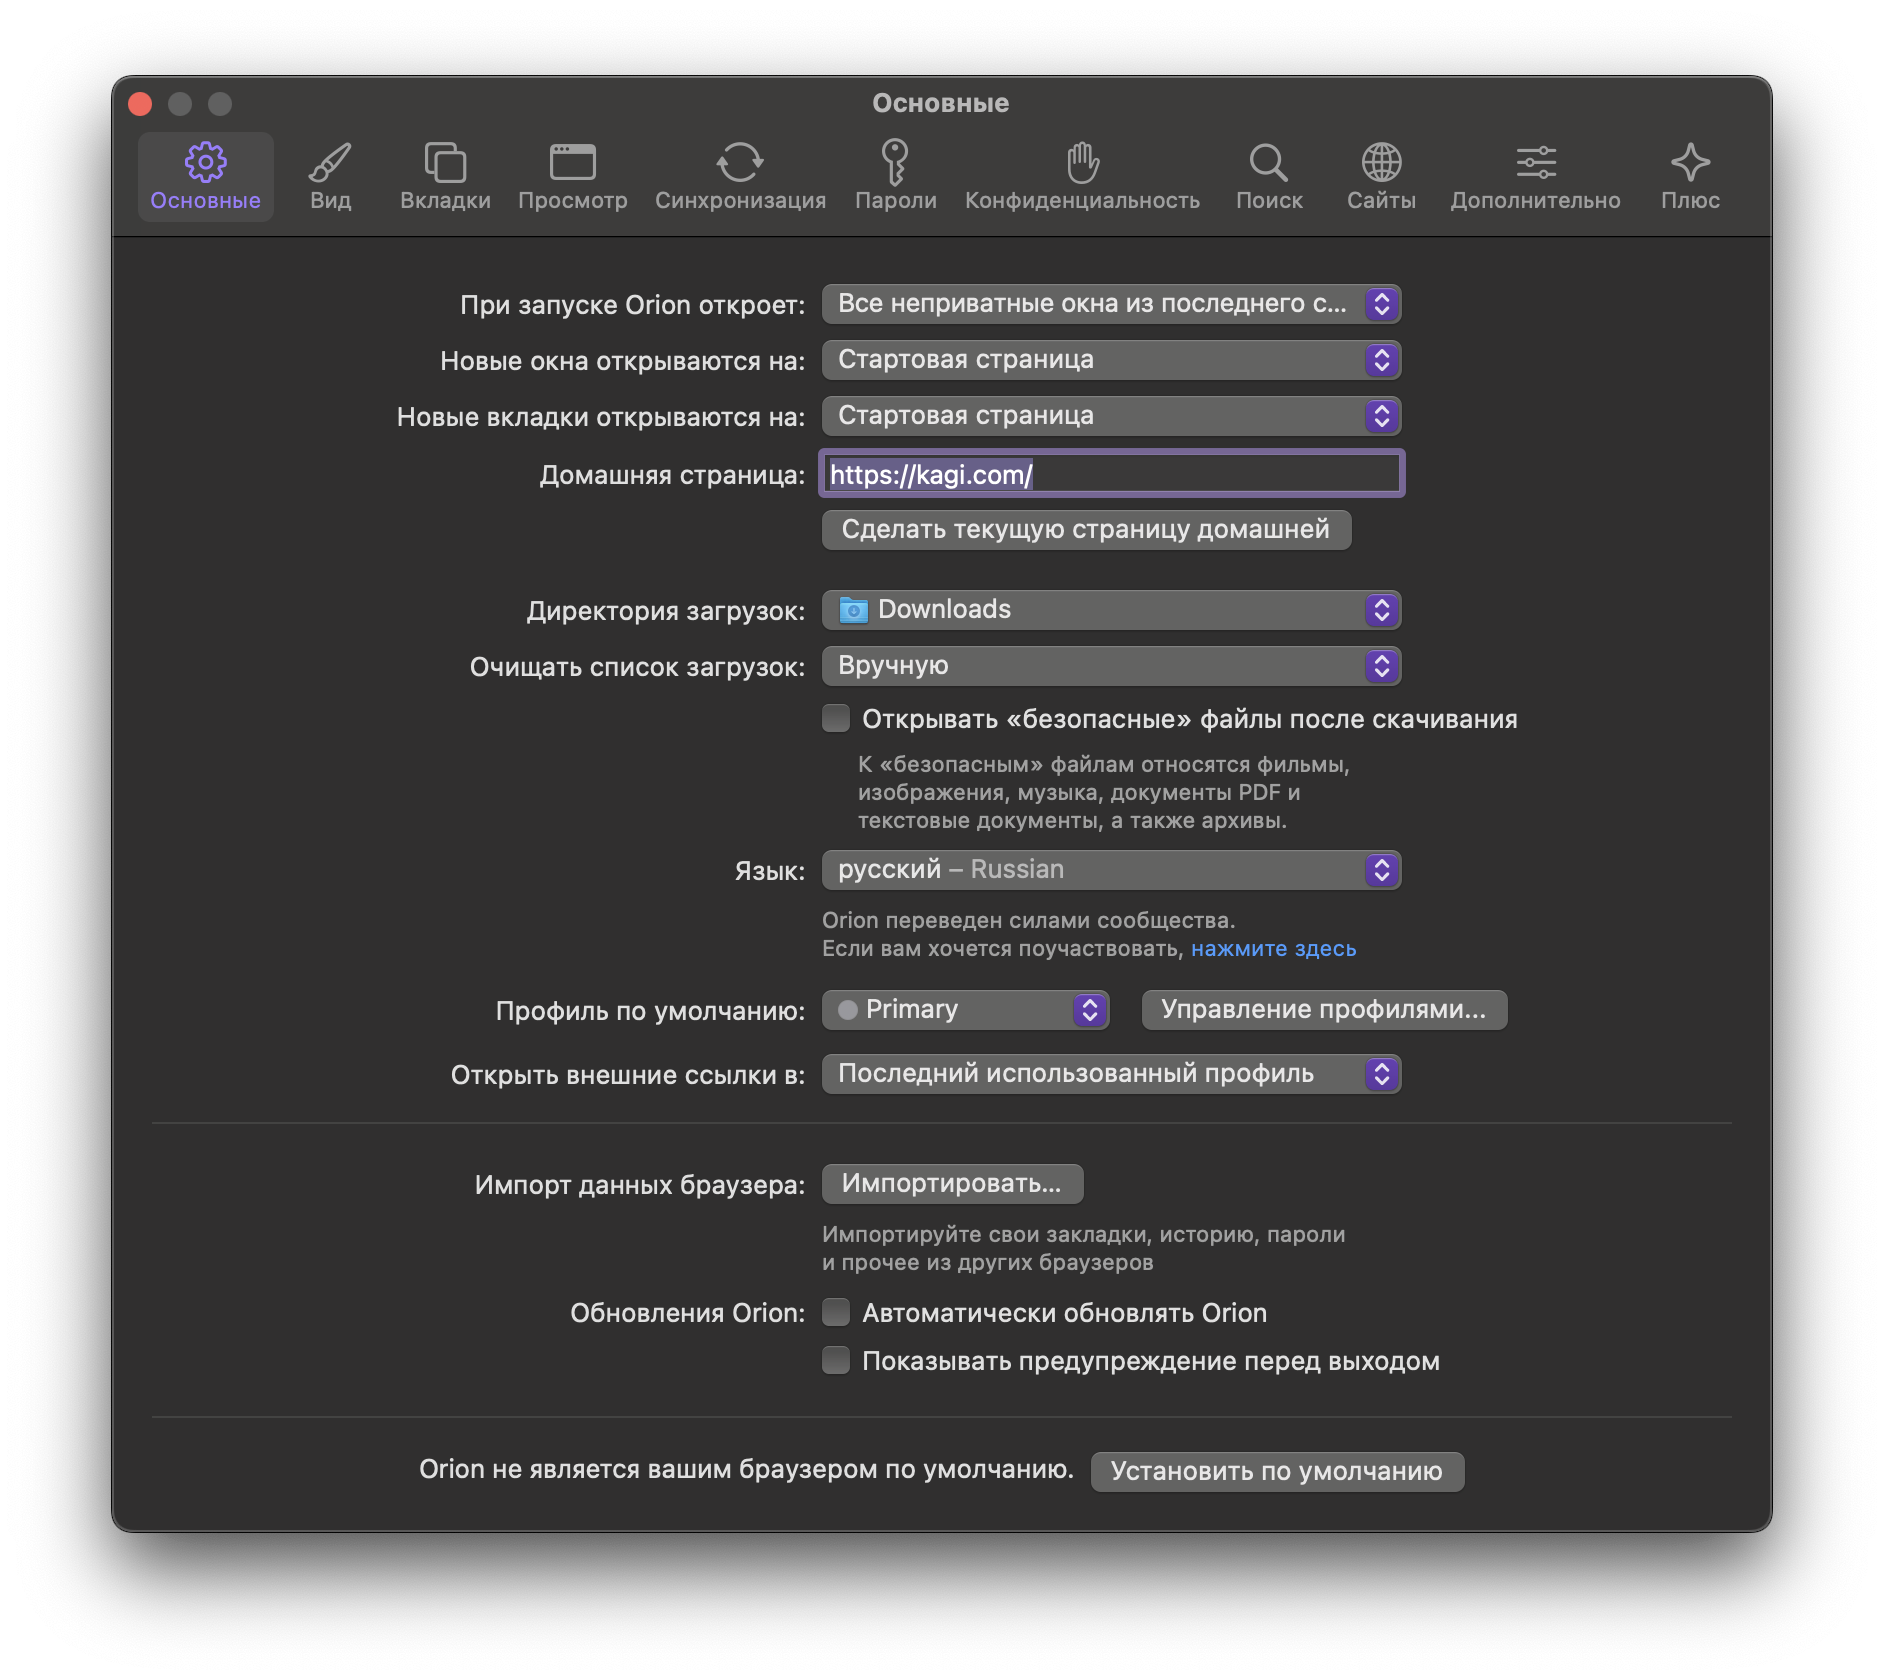Switch to the Просмотр tab
This screenshot has height=1680, width=1884.
pos(572,177)
